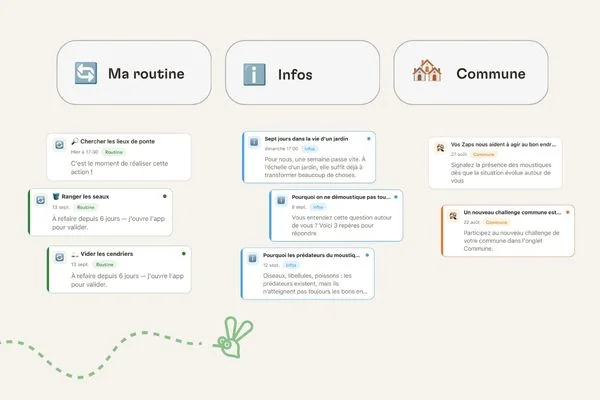This screenshot has height=400, width=600.
Task: Click the routine icon on 'Ranger les seaux'
Action: coord(41,200)
